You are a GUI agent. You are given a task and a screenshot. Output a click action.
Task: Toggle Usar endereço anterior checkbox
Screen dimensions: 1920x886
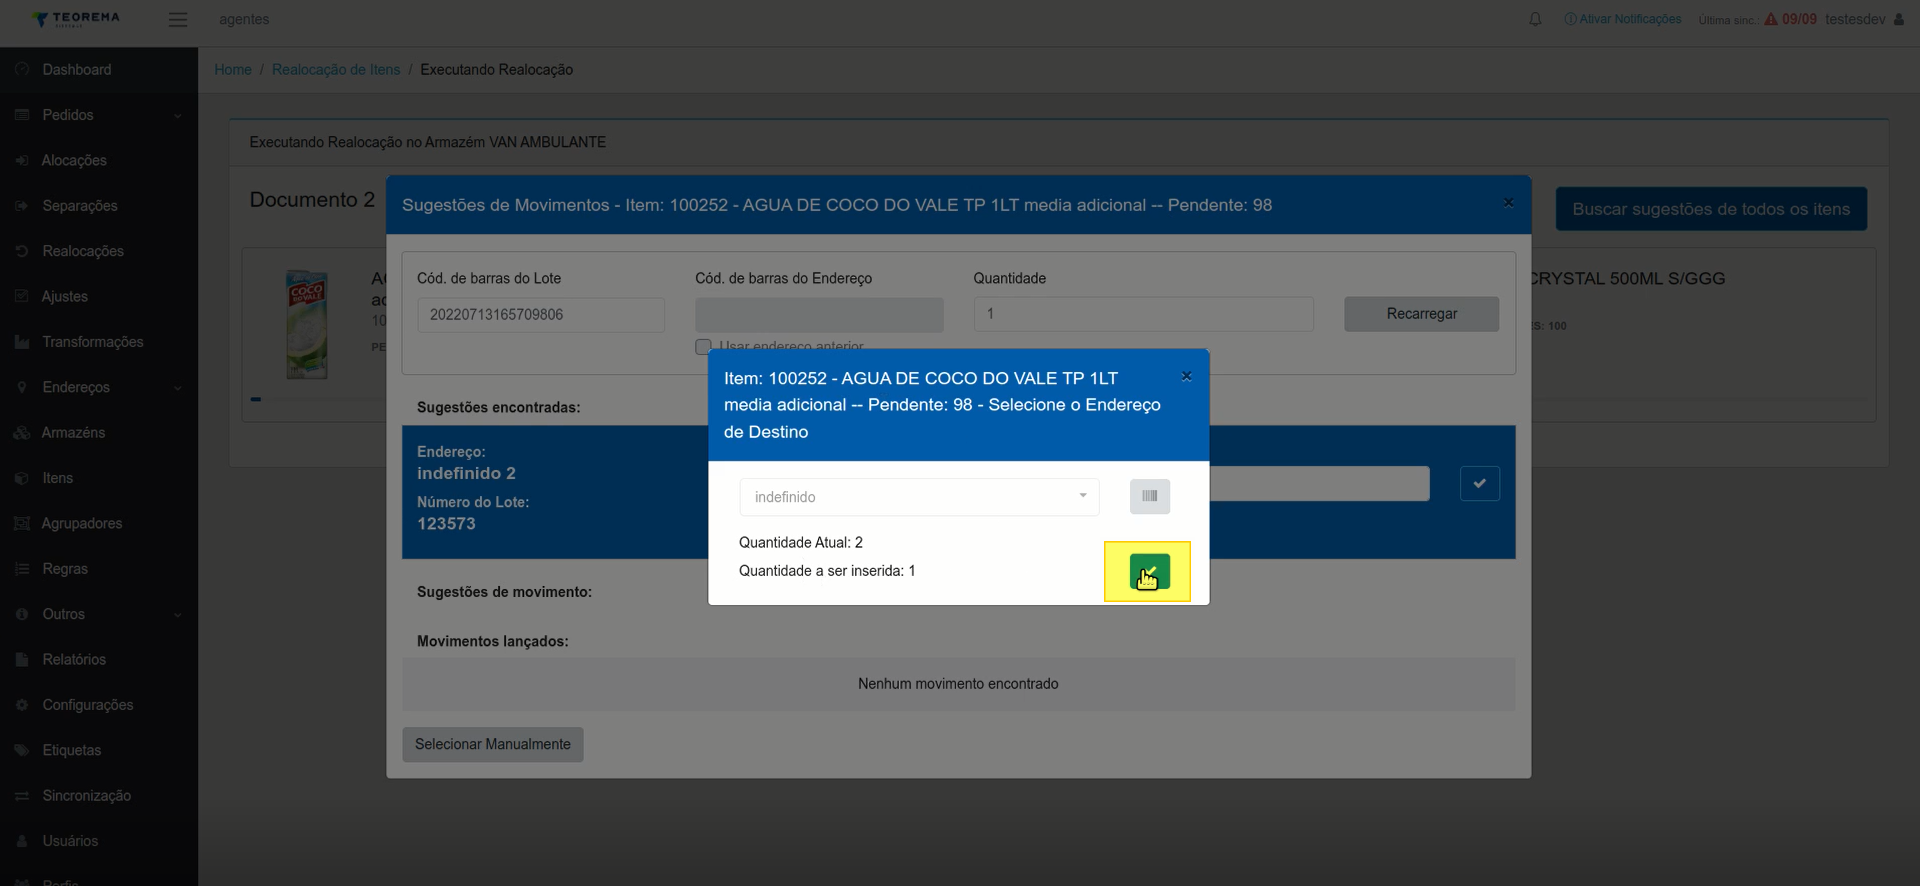point(703,347)
